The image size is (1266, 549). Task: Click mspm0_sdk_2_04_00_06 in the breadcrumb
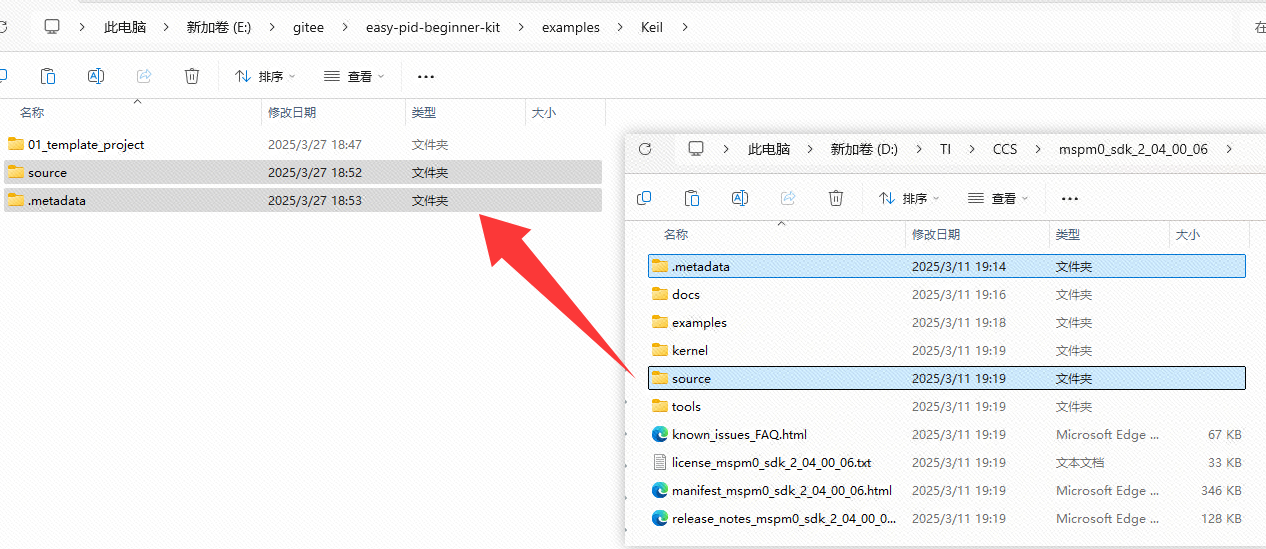(1133, 149)
